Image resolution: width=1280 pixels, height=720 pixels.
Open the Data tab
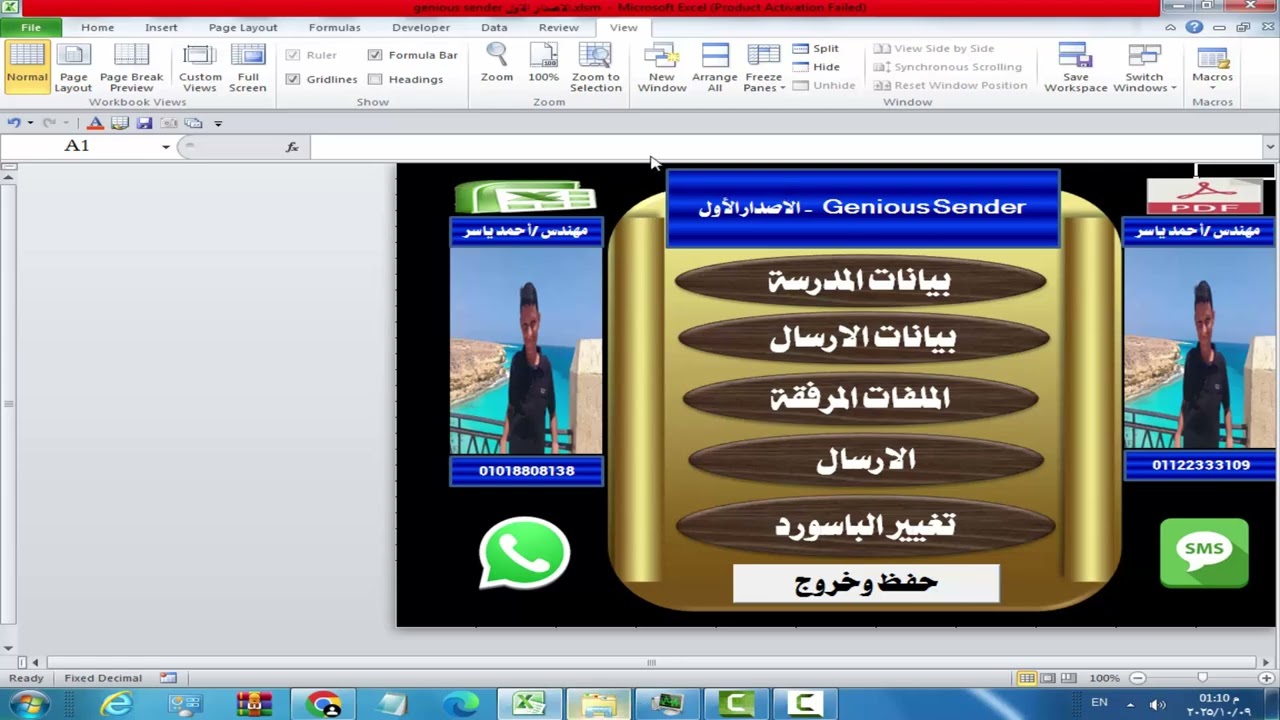(x=494, y=27)
